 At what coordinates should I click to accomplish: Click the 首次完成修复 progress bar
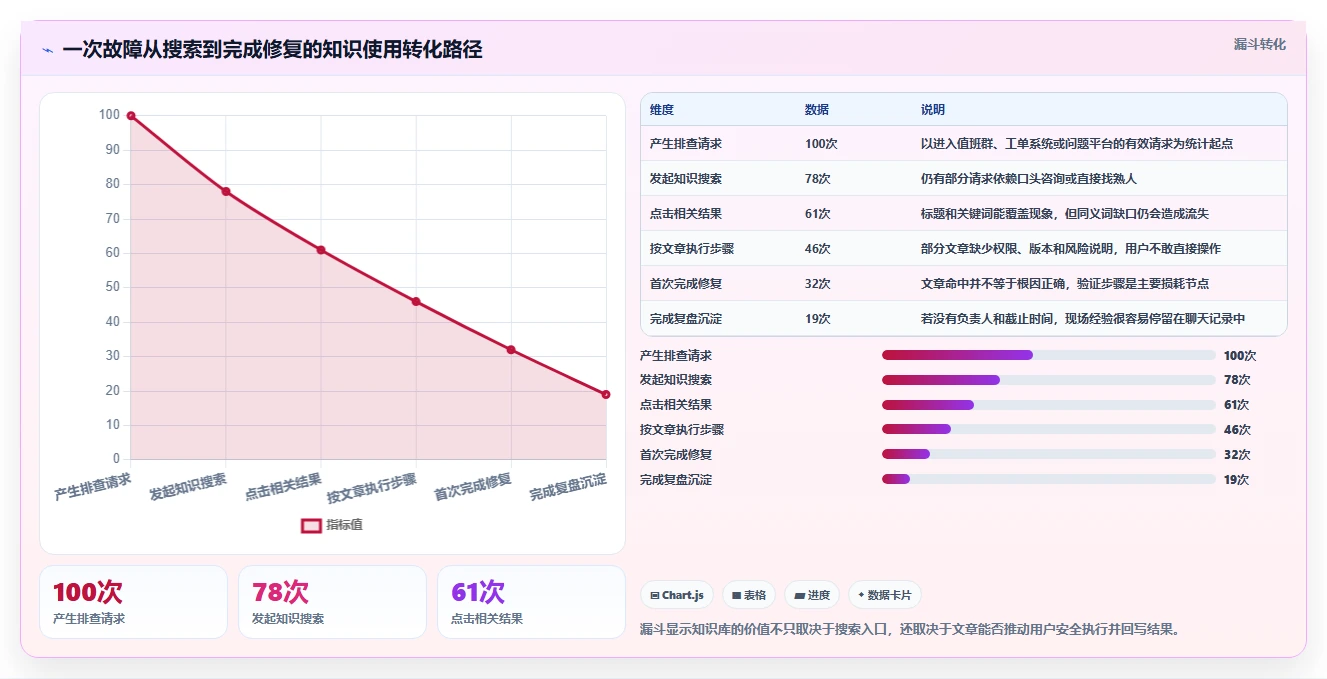pyautogui.click(x=1048, y=454)
